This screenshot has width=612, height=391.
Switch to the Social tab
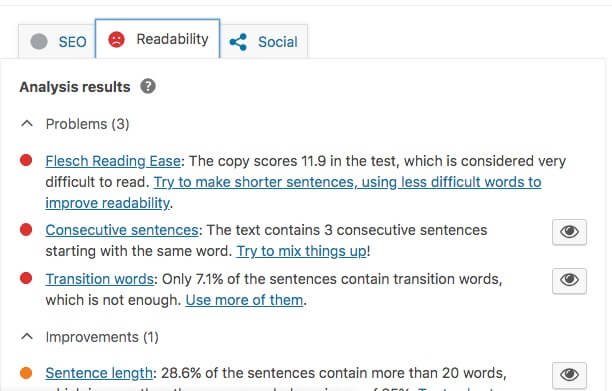(x=264, y=41)
